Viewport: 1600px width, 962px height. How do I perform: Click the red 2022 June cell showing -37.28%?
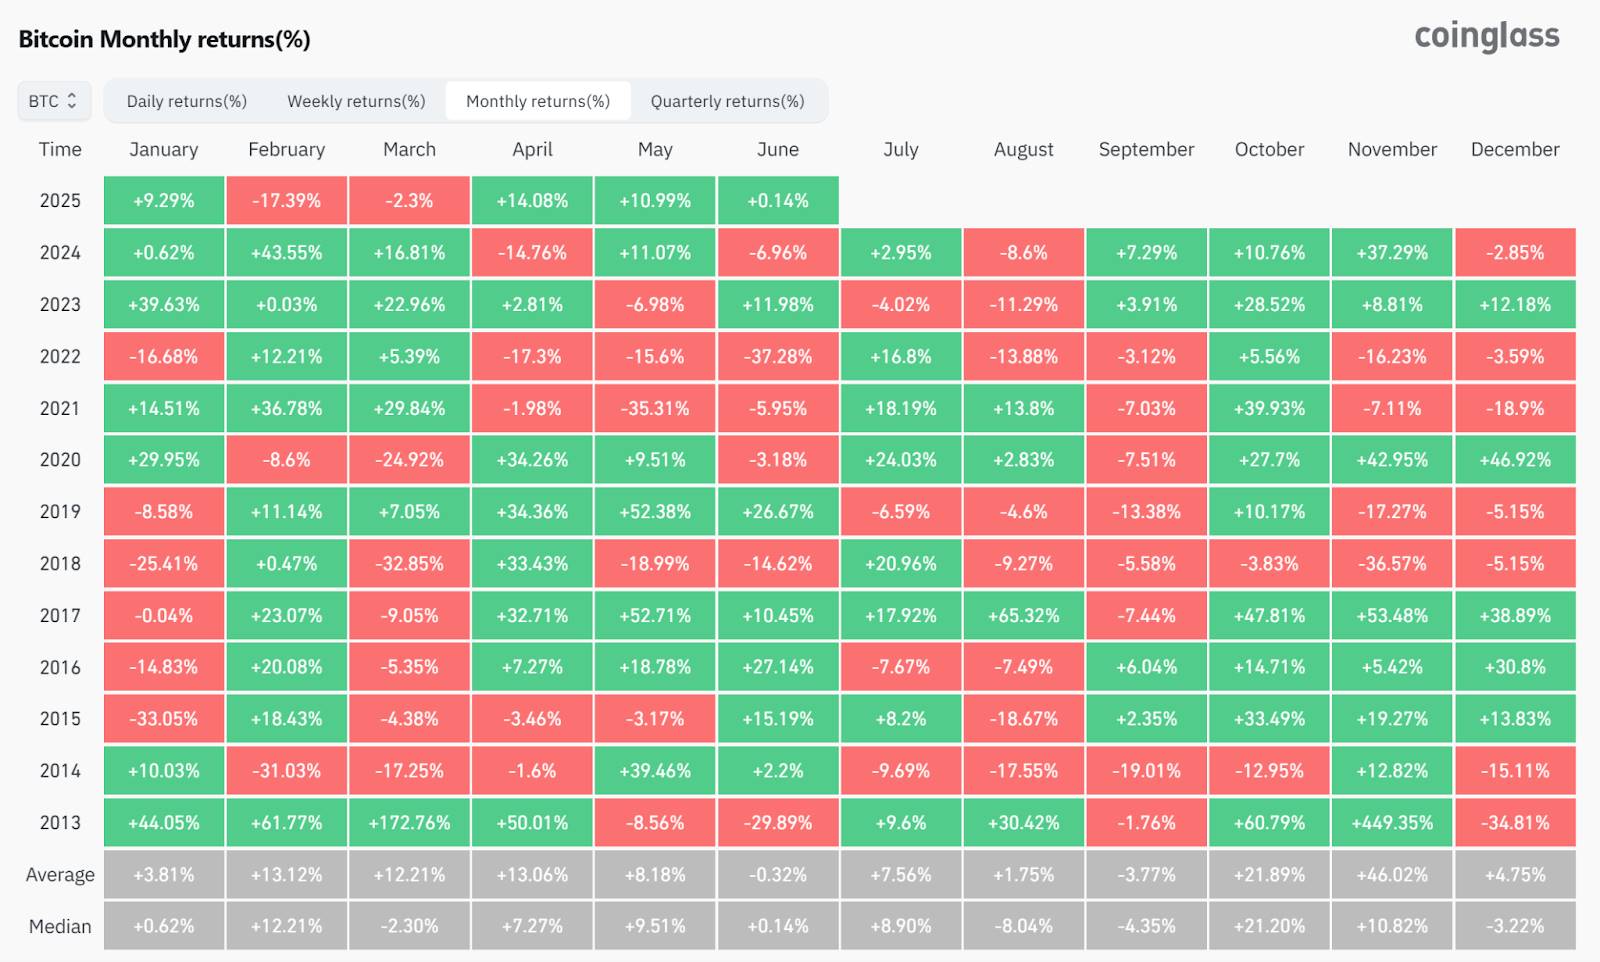[778, 356]
